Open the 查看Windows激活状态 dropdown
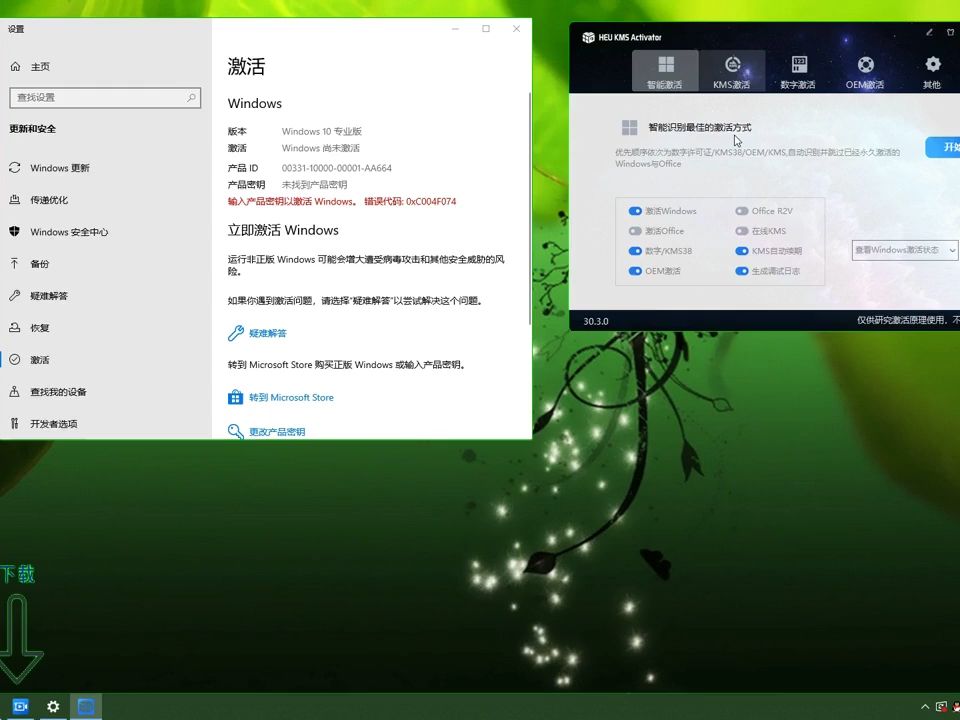Image resolution: width=960 pixels, height=720 pixels. pos(903,250)
